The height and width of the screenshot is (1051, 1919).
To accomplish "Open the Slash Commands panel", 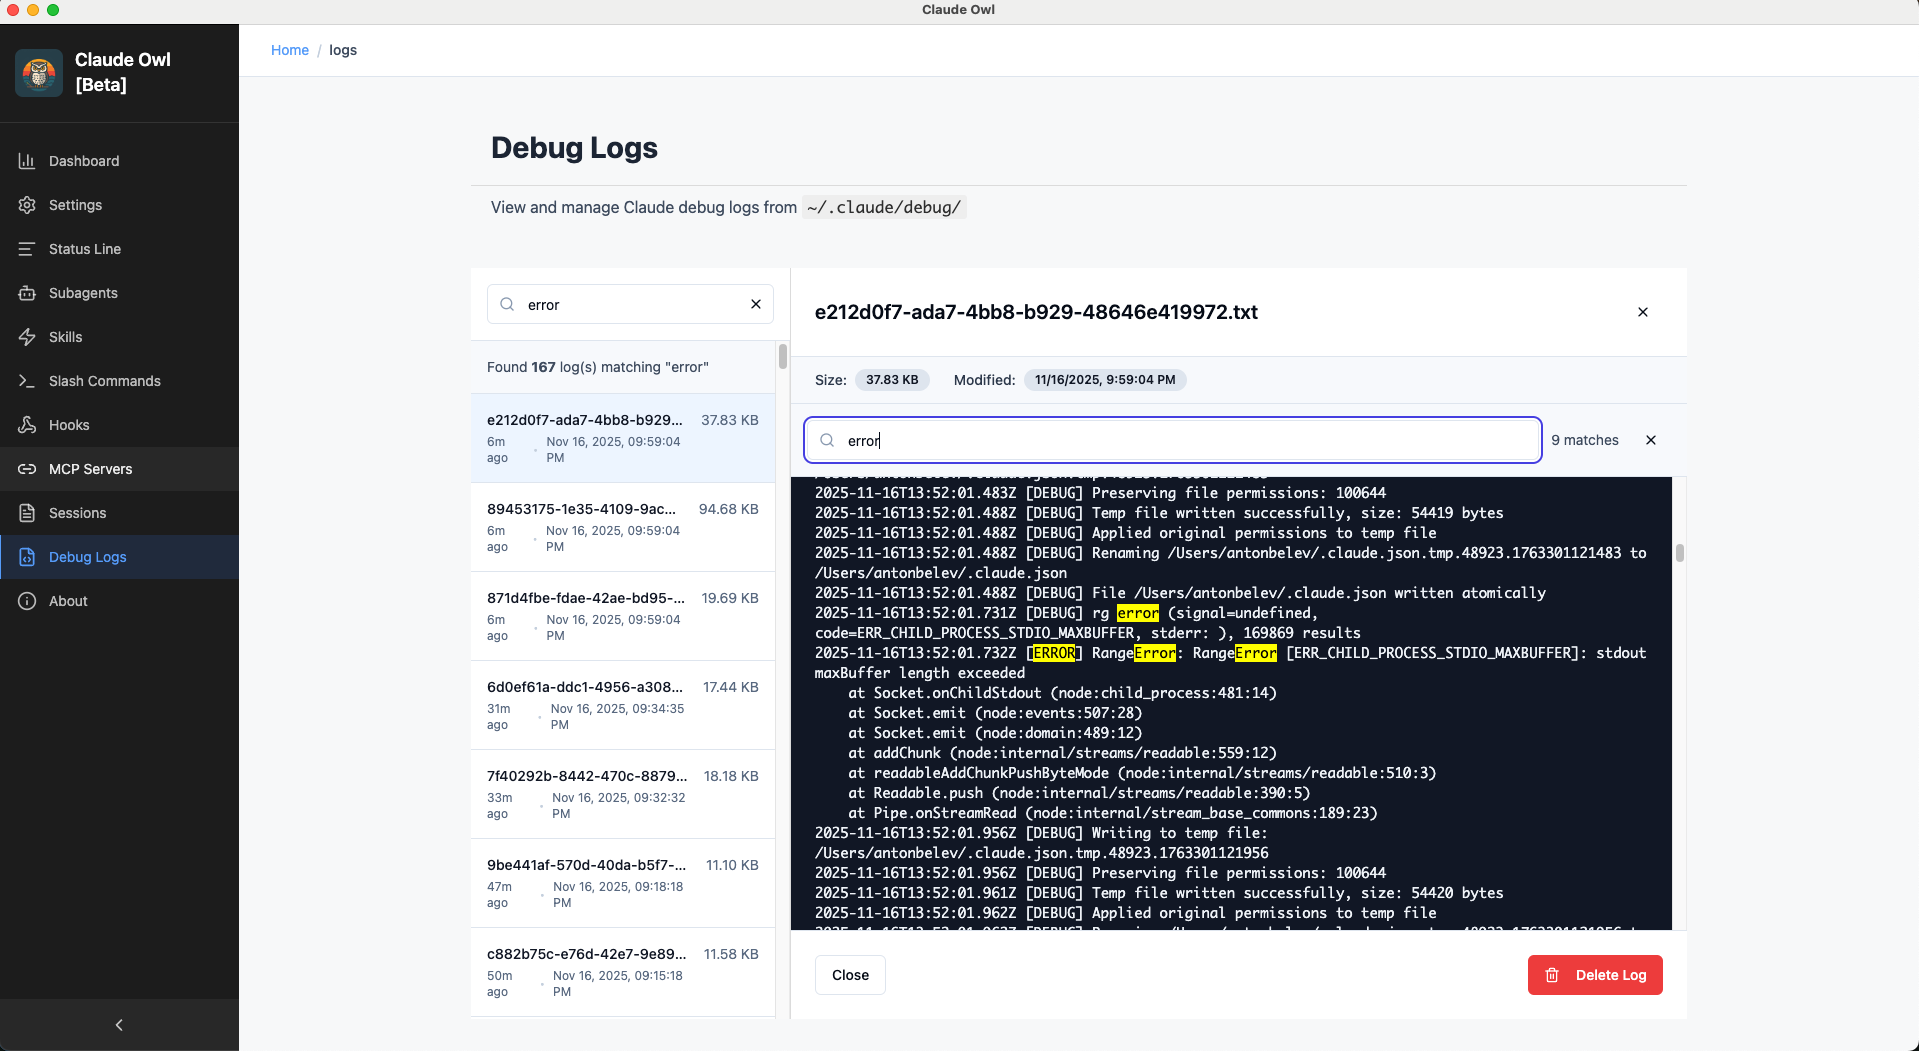I will pos(103,381).
